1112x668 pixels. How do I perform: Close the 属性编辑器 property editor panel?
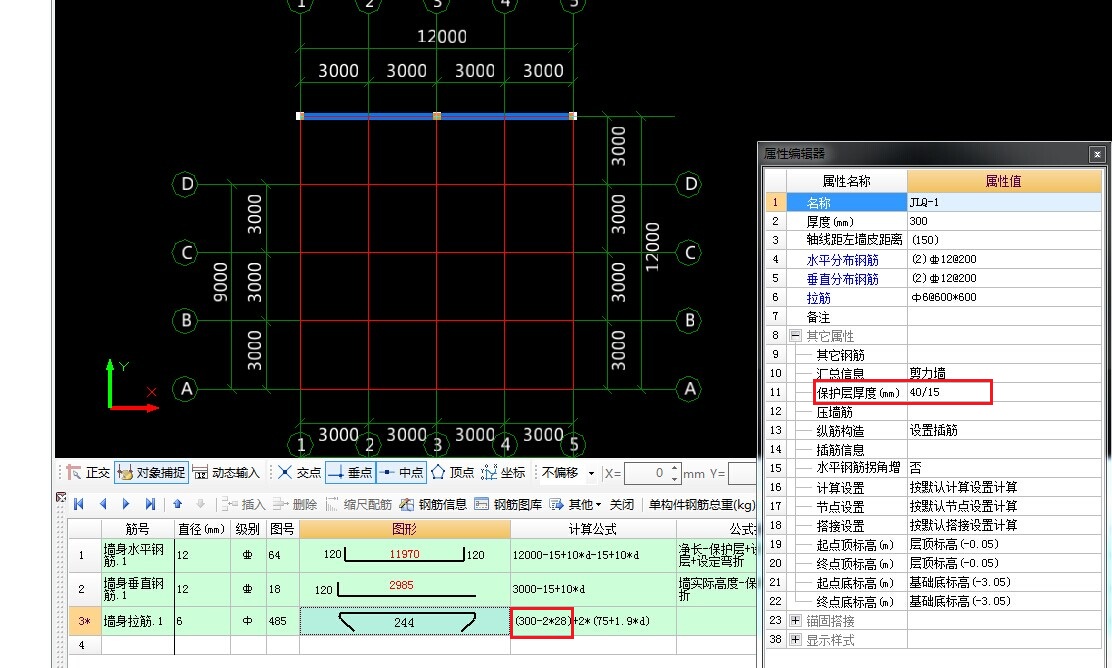(1097, 154)
